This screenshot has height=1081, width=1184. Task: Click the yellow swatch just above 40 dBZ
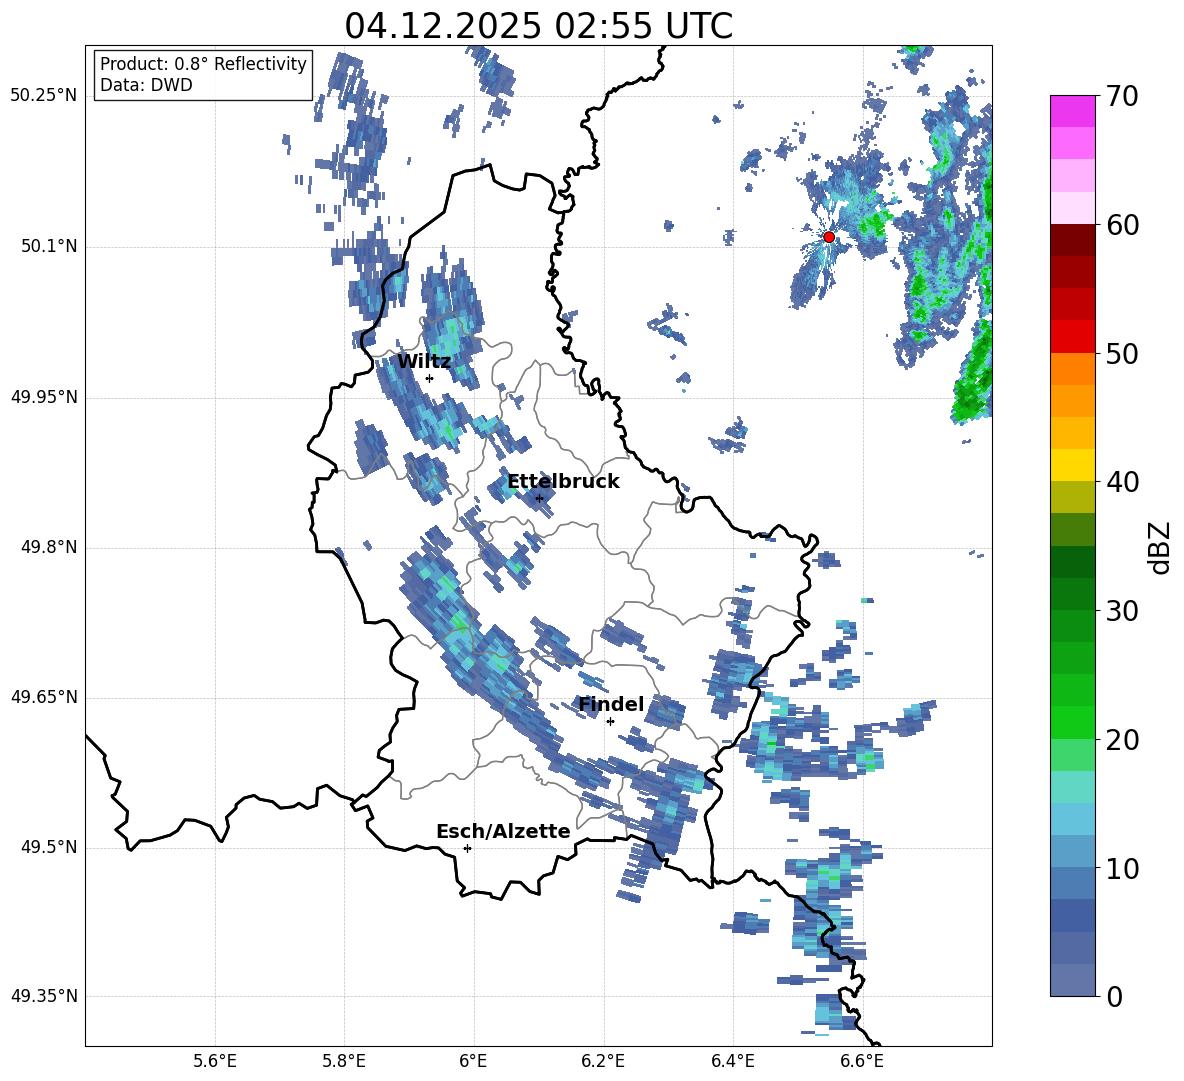pyautogui.click(x=1072, y=465)
